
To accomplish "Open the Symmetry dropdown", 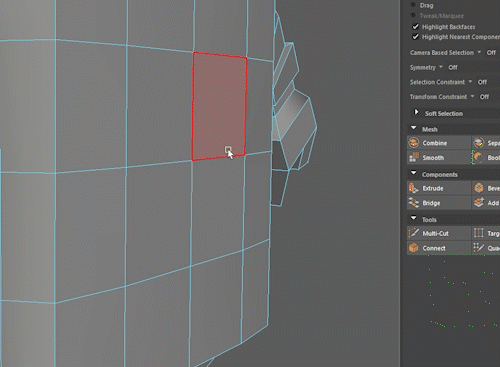I will [x=441, y=67].
